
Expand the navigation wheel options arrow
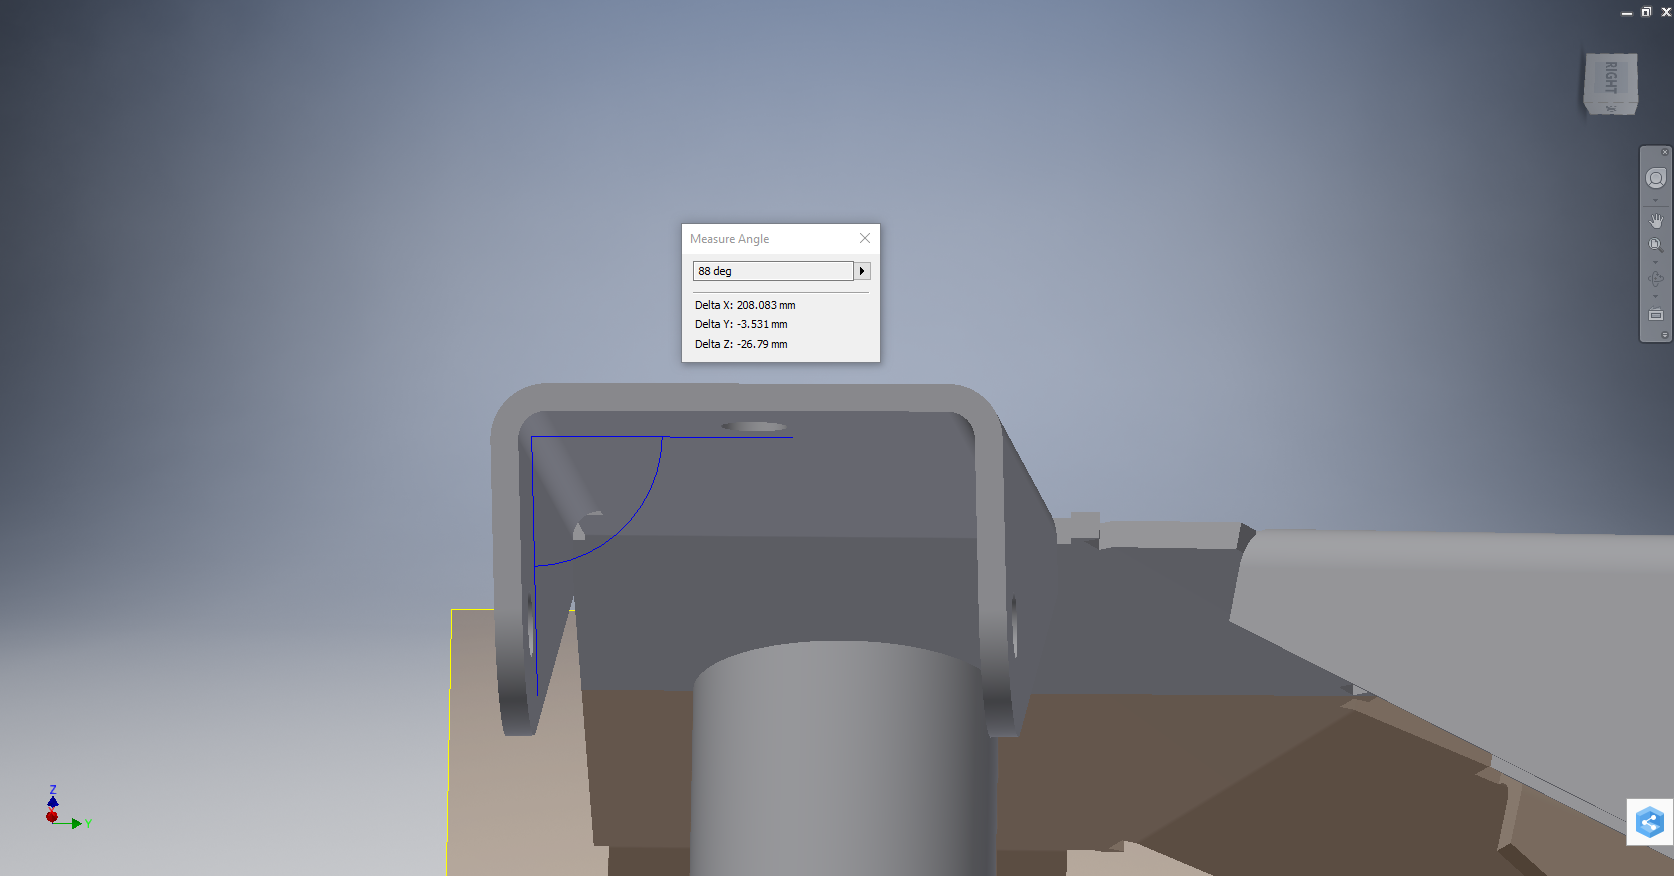click(1656, 200)
